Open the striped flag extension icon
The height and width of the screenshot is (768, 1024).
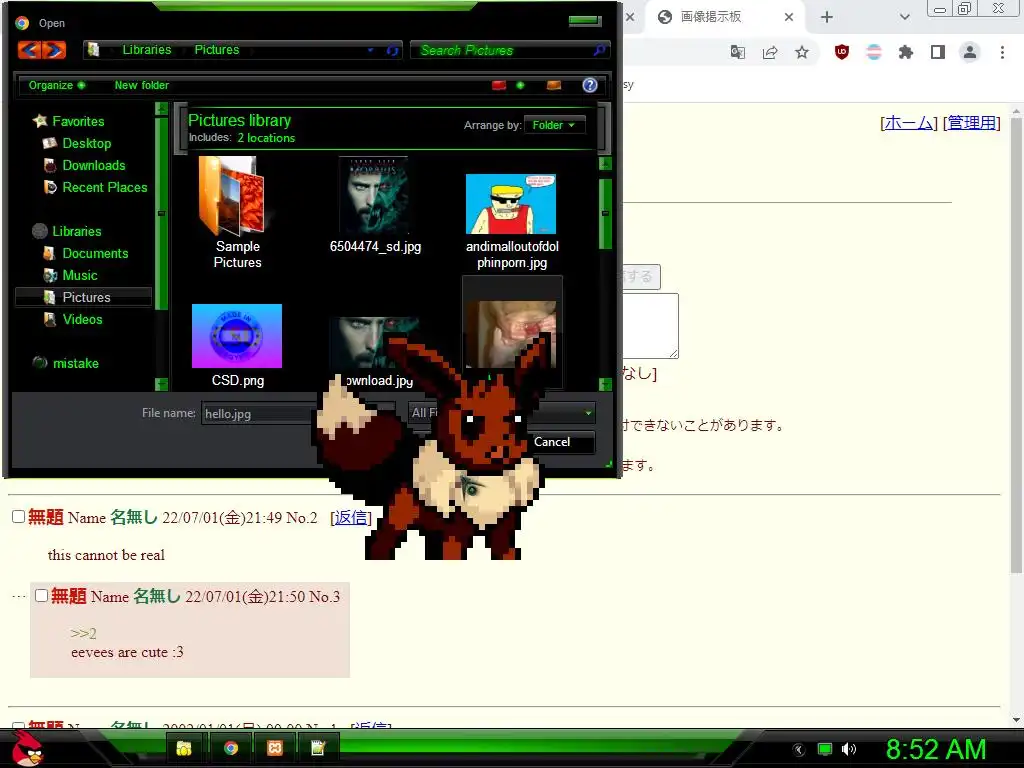(874, 52)
